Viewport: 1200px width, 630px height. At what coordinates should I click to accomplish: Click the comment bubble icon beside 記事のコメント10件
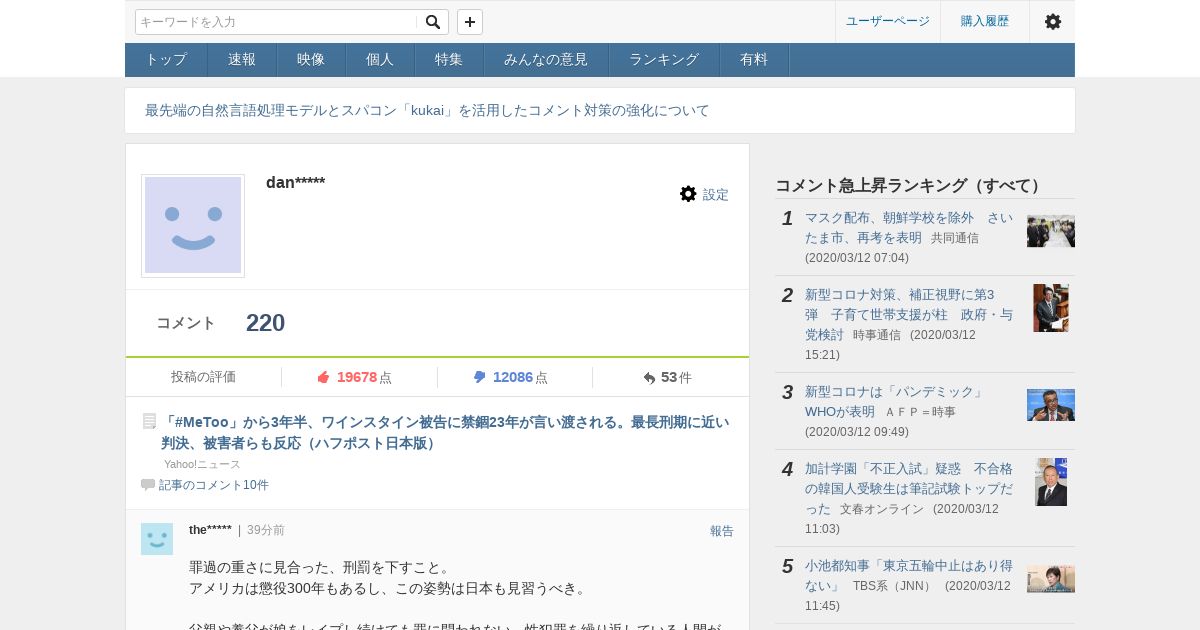point(148,485)
